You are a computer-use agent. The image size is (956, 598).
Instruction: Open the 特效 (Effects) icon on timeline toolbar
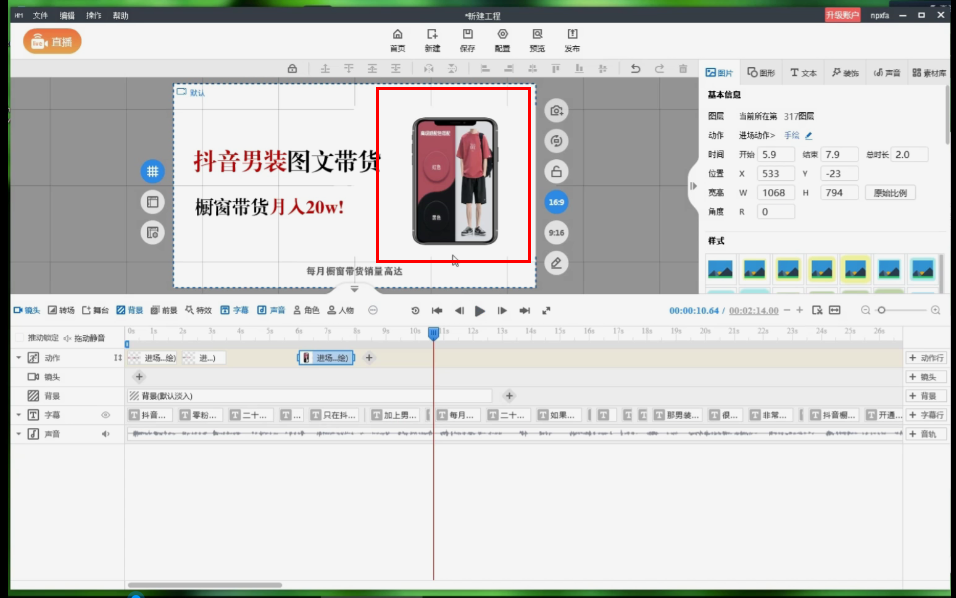[194, 310]
